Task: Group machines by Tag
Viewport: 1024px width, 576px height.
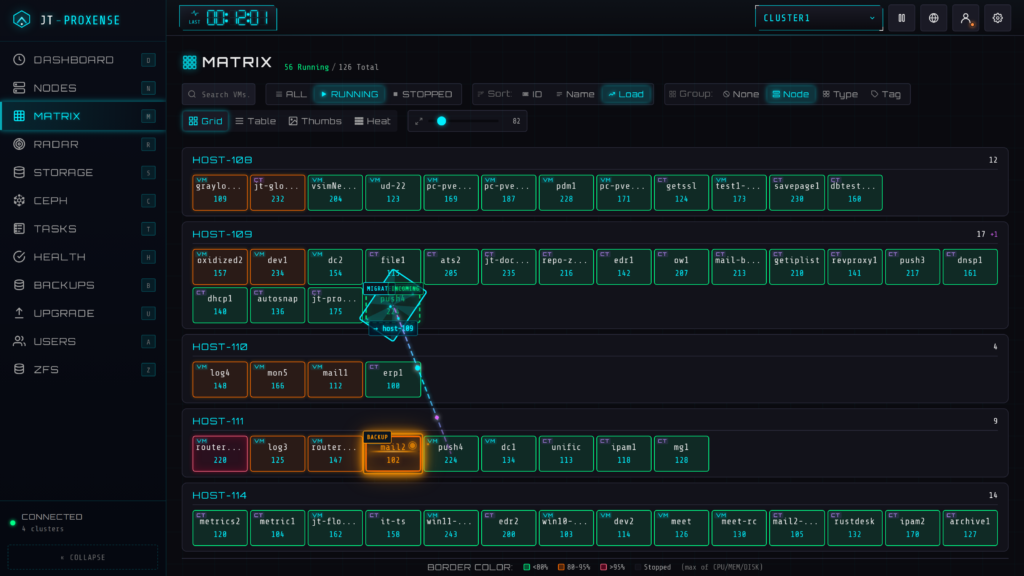Action: [886, 94]
